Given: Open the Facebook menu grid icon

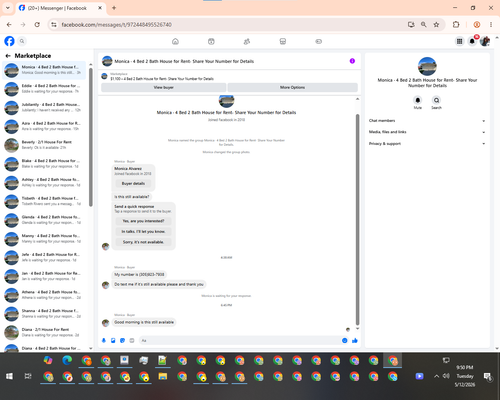Looking at the screenshot, I should pos(459,41).
